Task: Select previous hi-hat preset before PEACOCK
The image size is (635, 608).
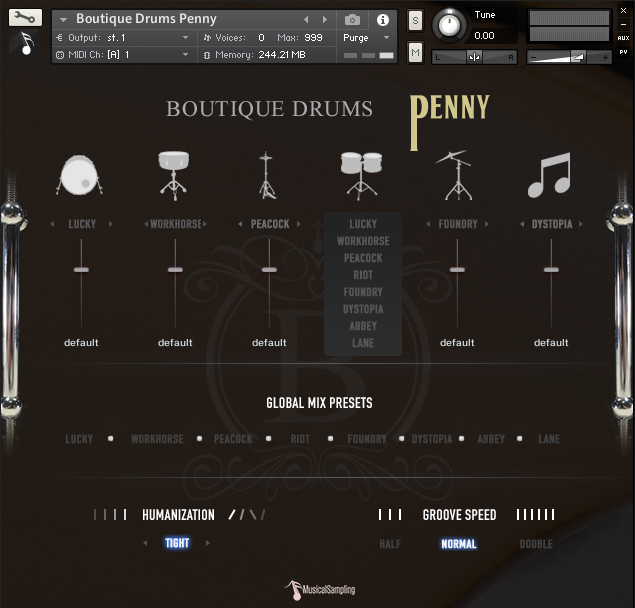Action: pos(240,224)
